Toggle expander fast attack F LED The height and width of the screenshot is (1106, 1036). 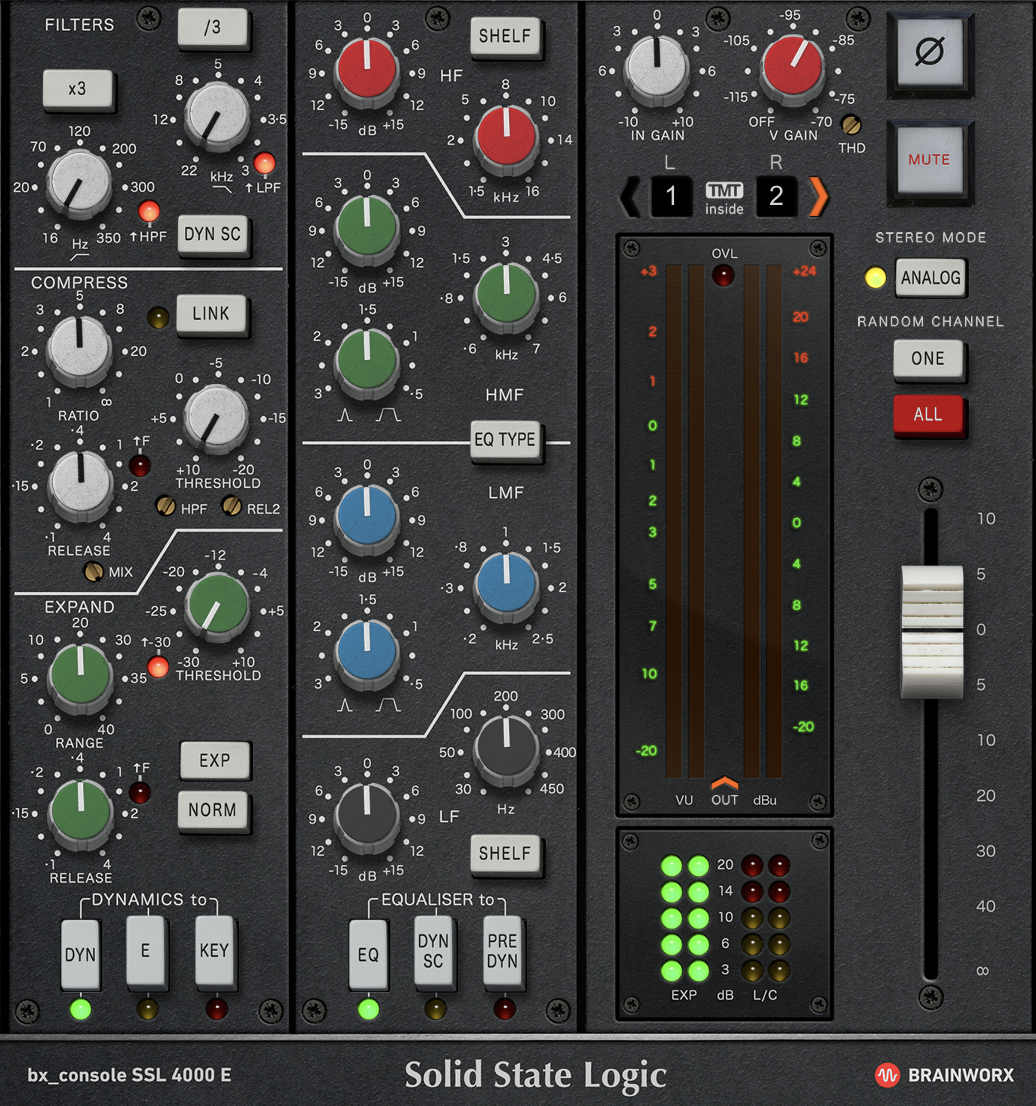pos(140,793)
